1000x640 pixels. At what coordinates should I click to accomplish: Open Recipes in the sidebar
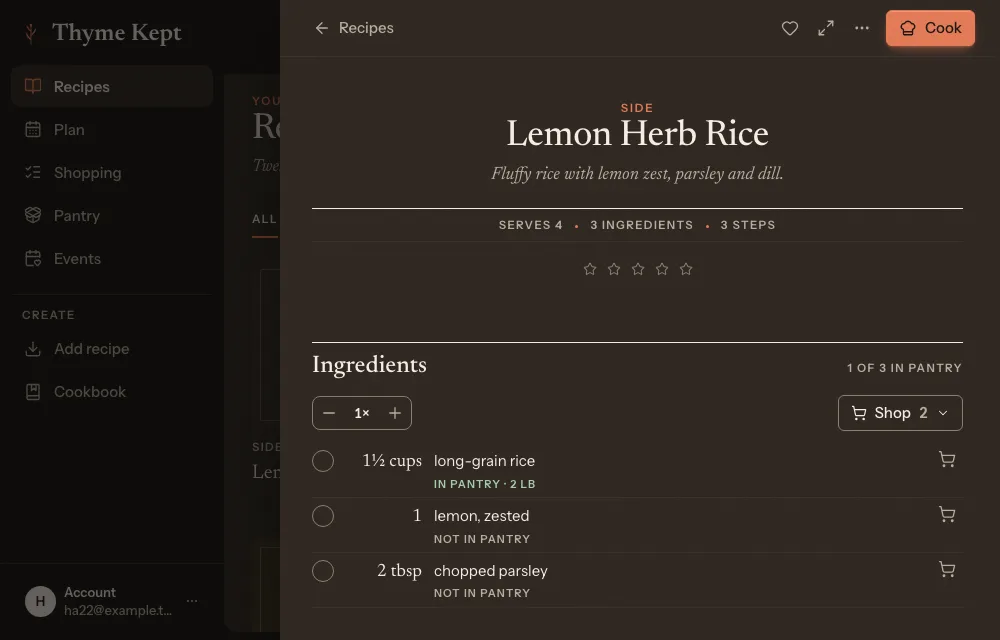coord(112,86)
